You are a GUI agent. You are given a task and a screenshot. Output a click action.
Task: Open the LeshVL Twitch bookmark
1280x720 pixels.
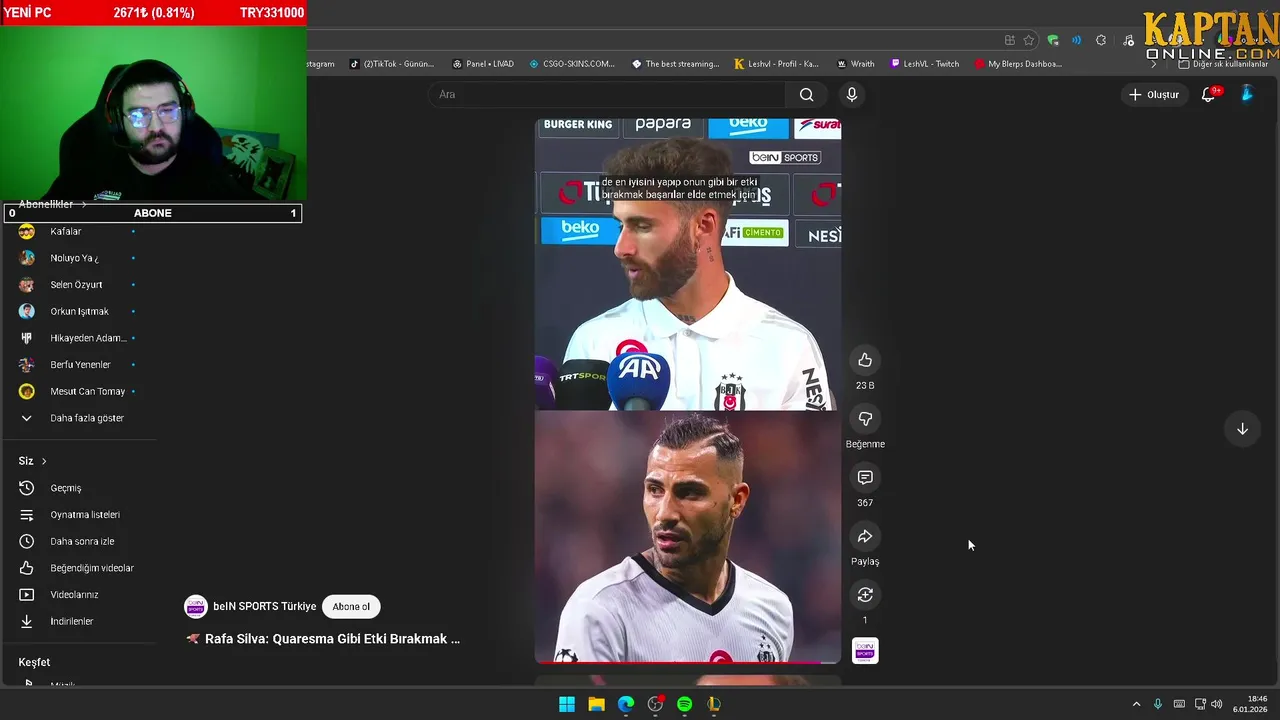pos(924,64)
